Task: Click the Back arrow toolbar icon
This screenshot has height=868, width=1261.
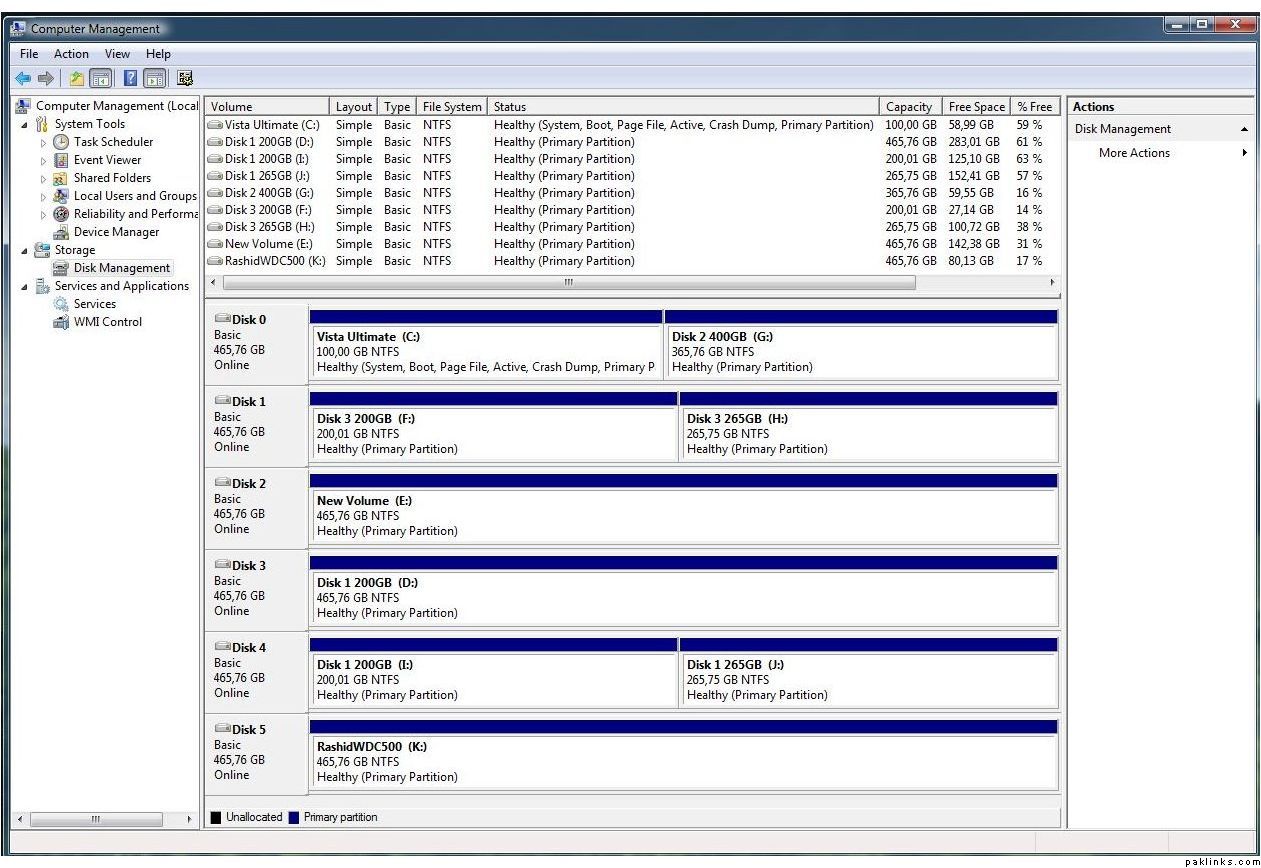Action: click(22, 78)
